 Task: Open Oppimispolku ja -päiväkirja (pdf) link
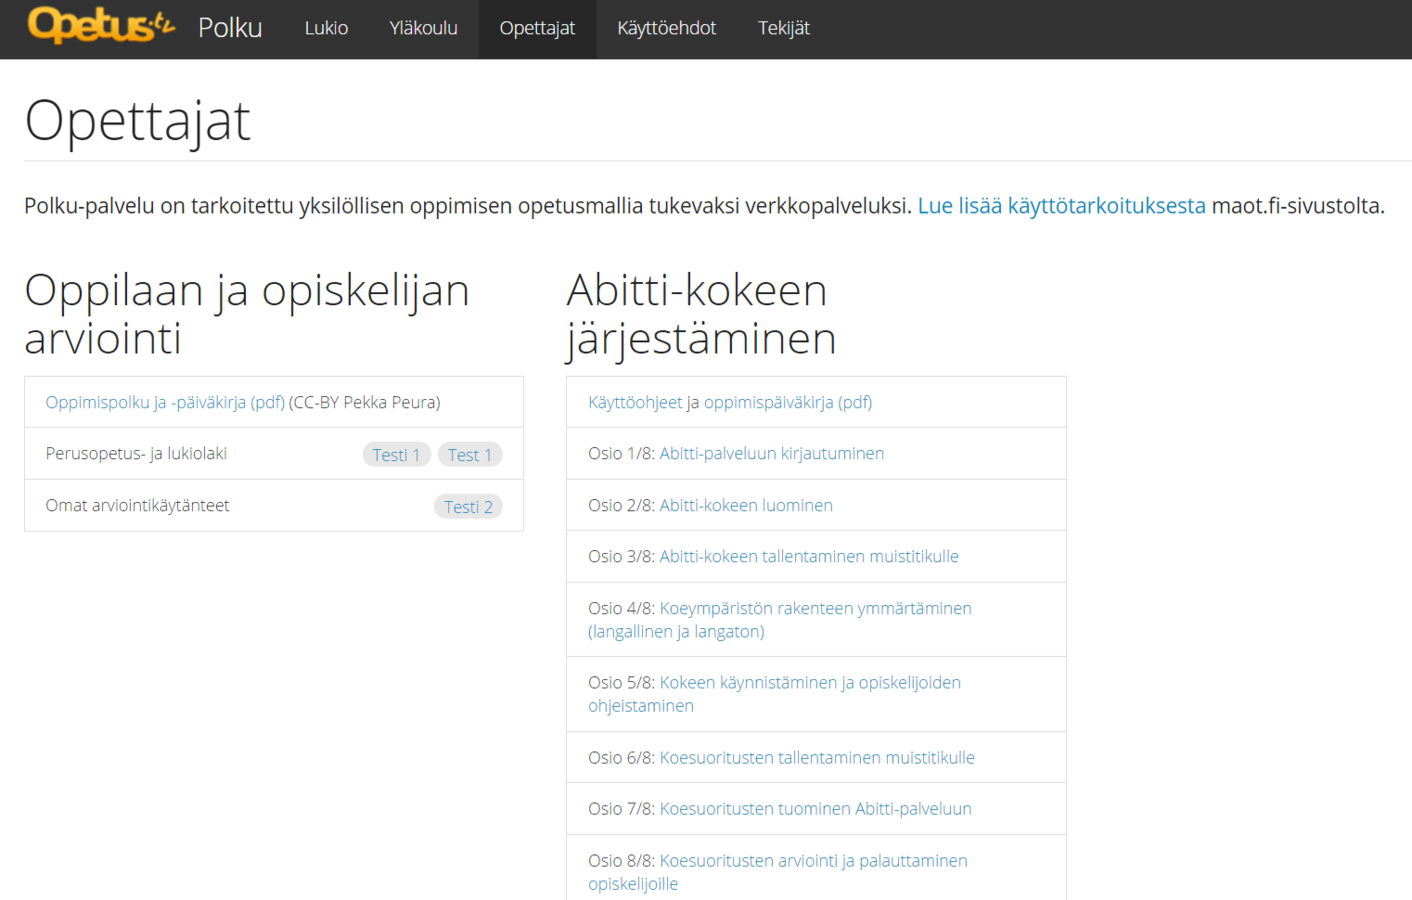165,402
